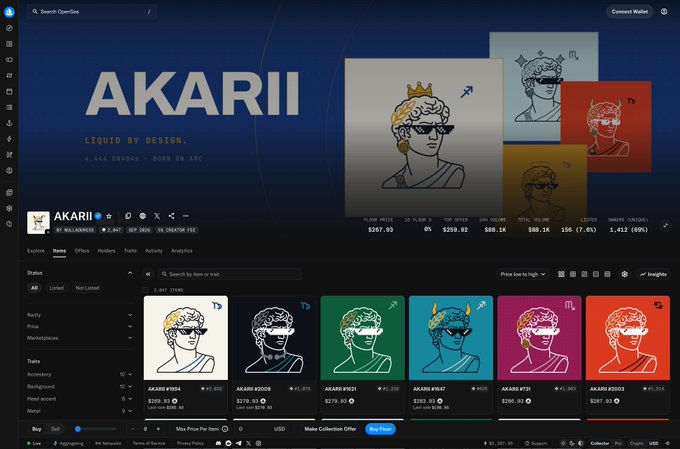Expand the Metal trait filter

coord(79,410)
